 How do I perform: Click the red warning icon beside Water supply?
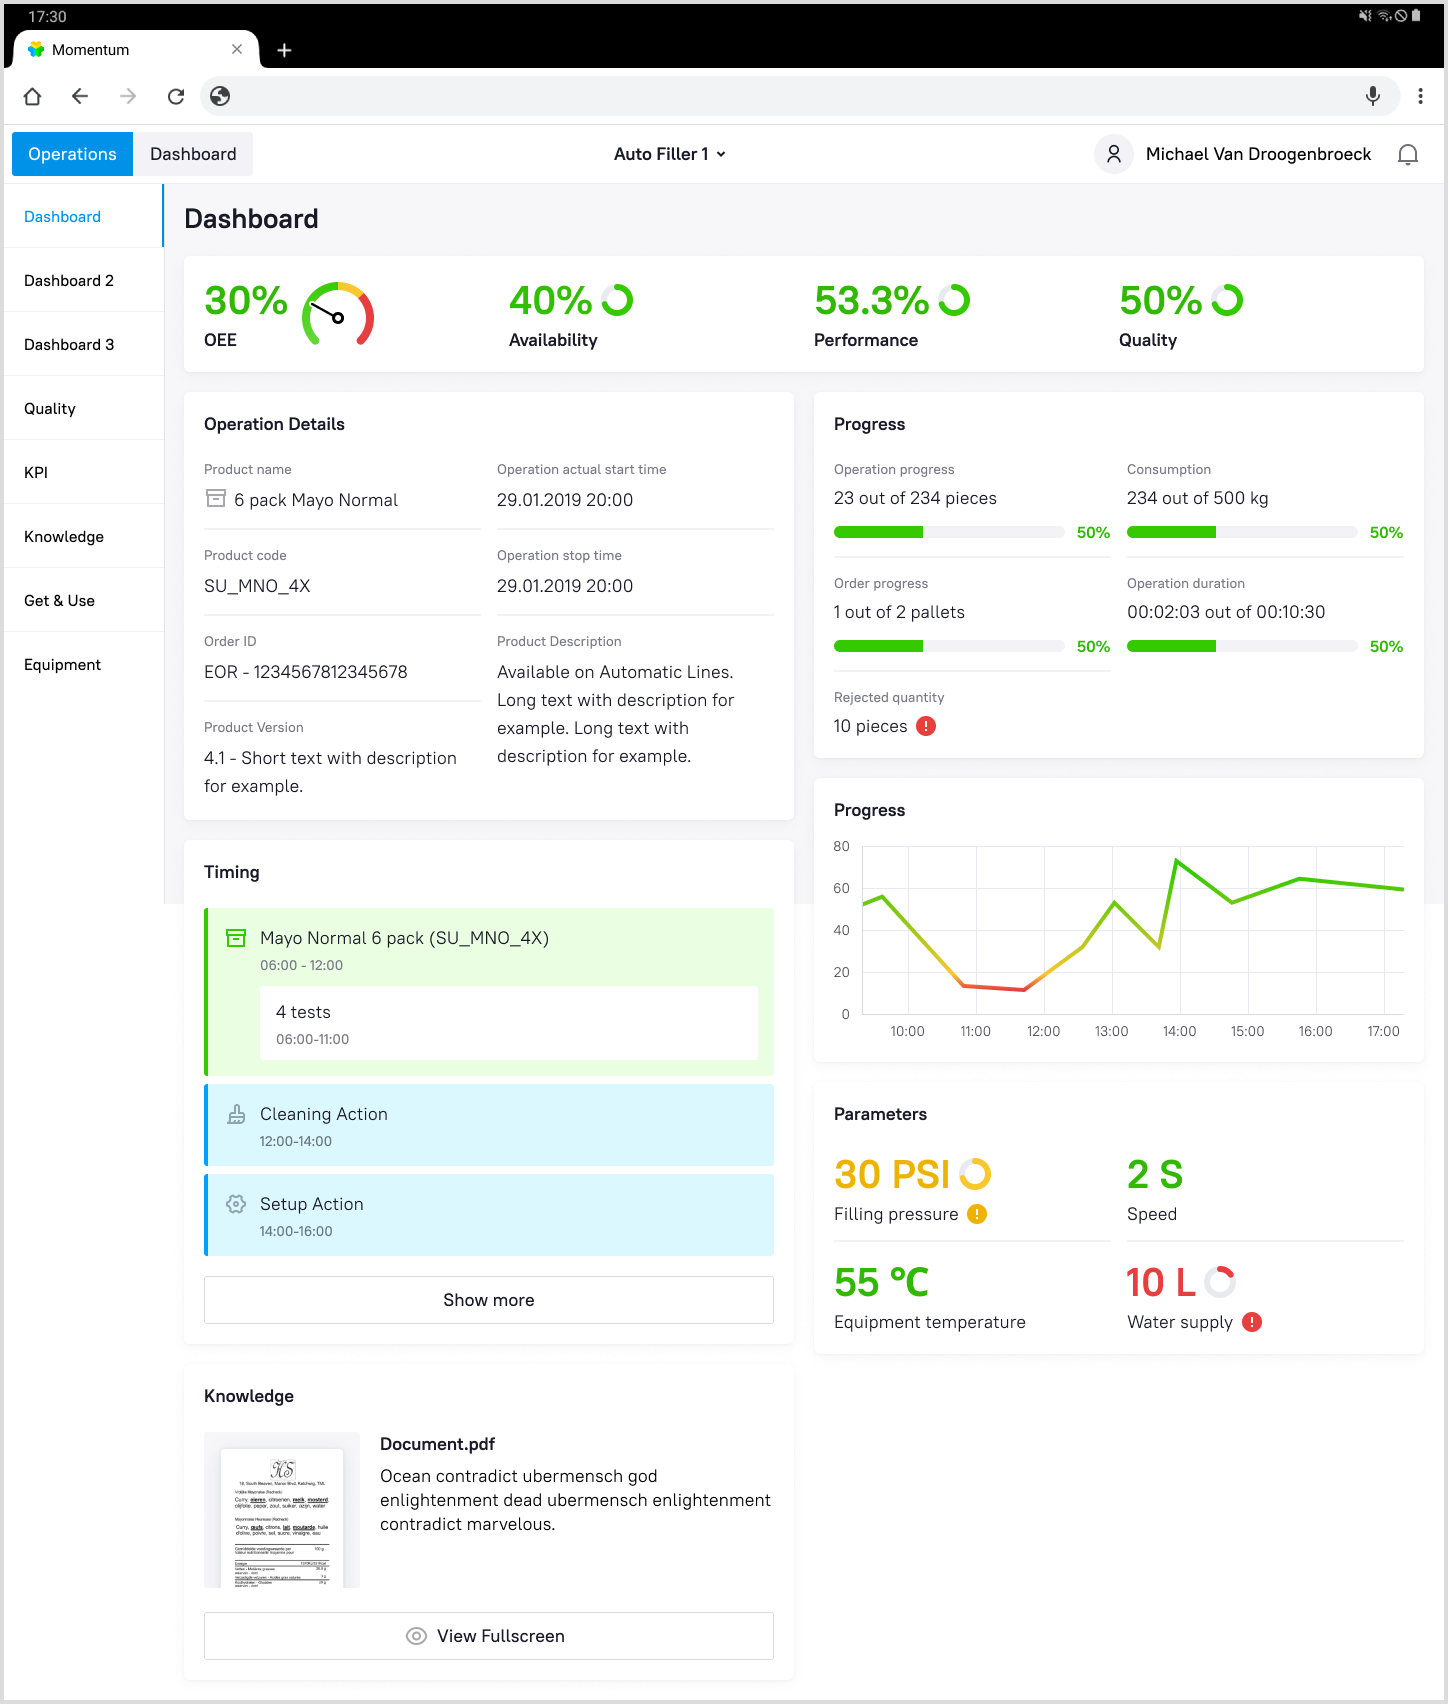[x=1252, y=1322]
